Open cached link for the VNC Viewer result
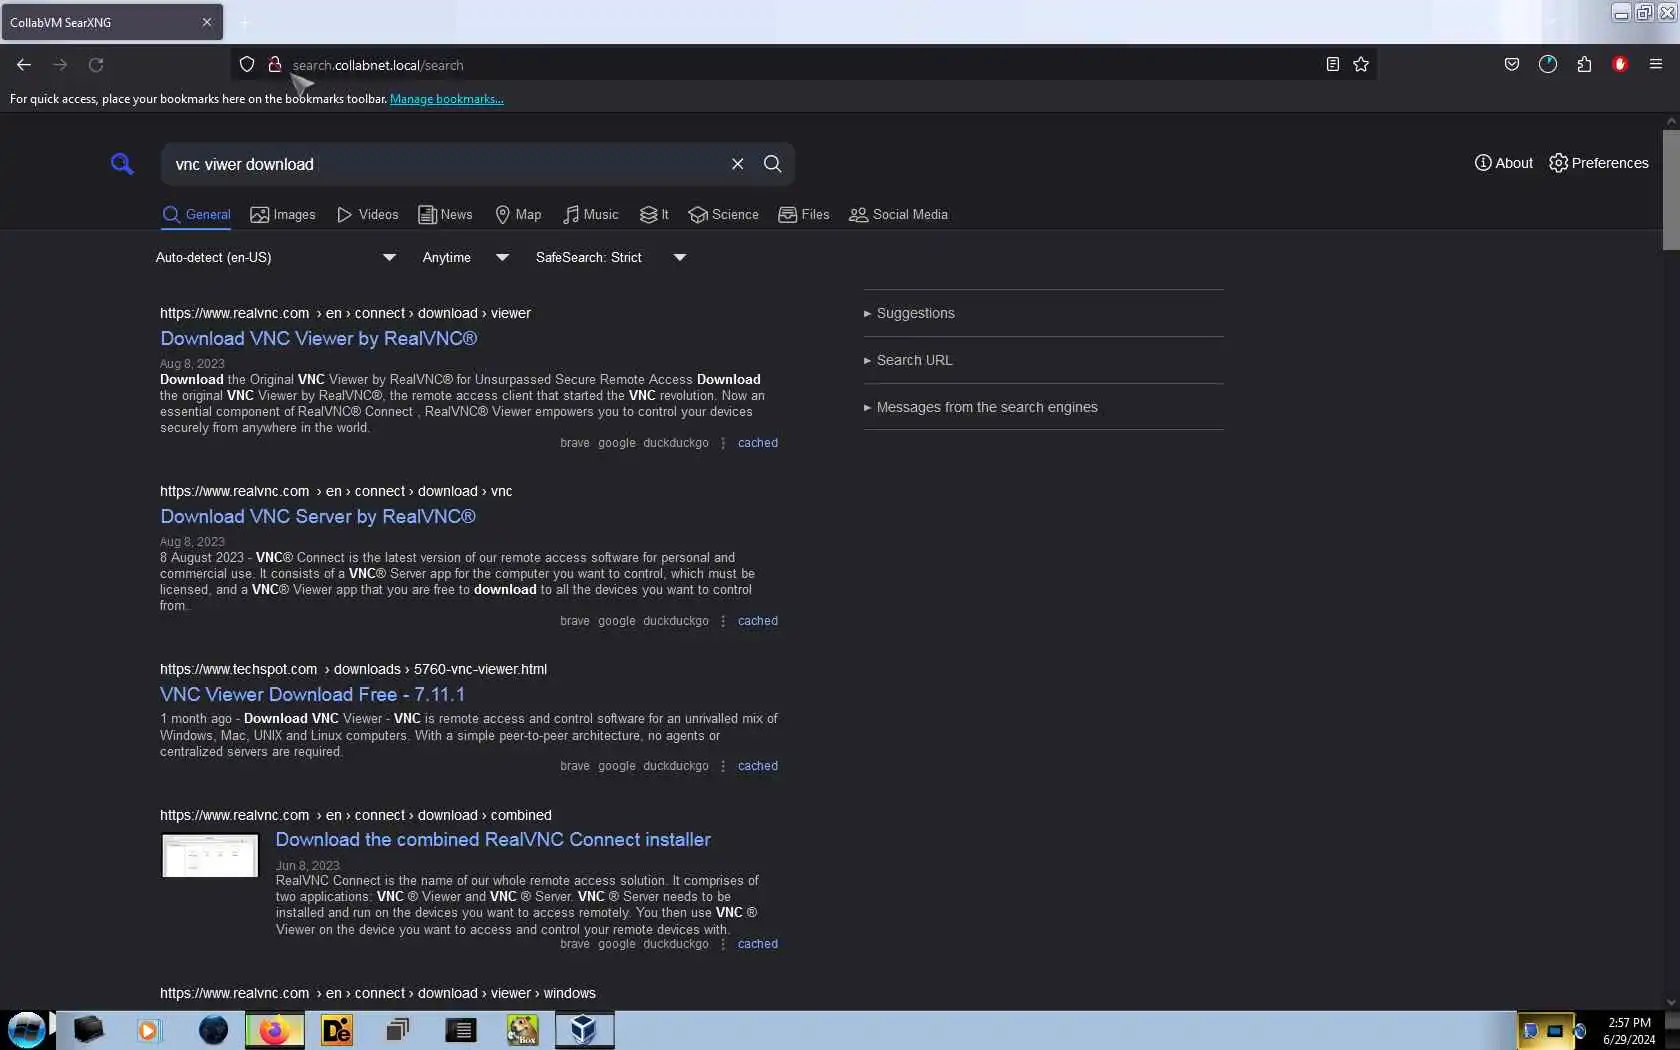1680x1050 pixels. tap(758, 443)
